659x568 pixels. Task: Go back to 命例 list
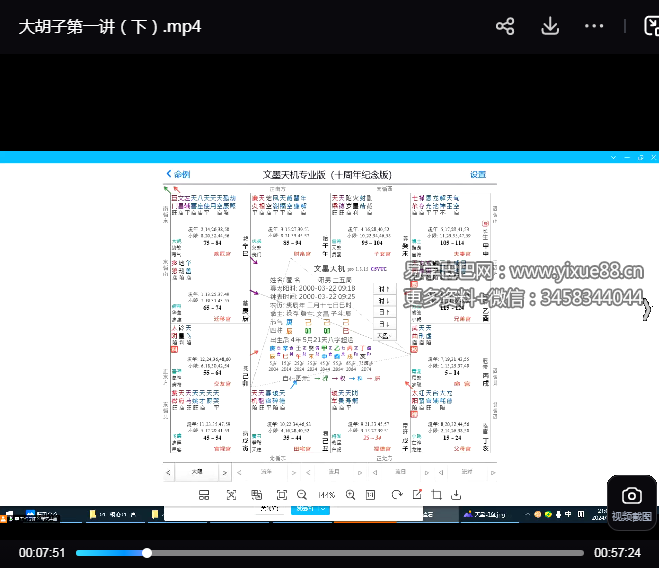pyautogui.click(x=178, y=174)
